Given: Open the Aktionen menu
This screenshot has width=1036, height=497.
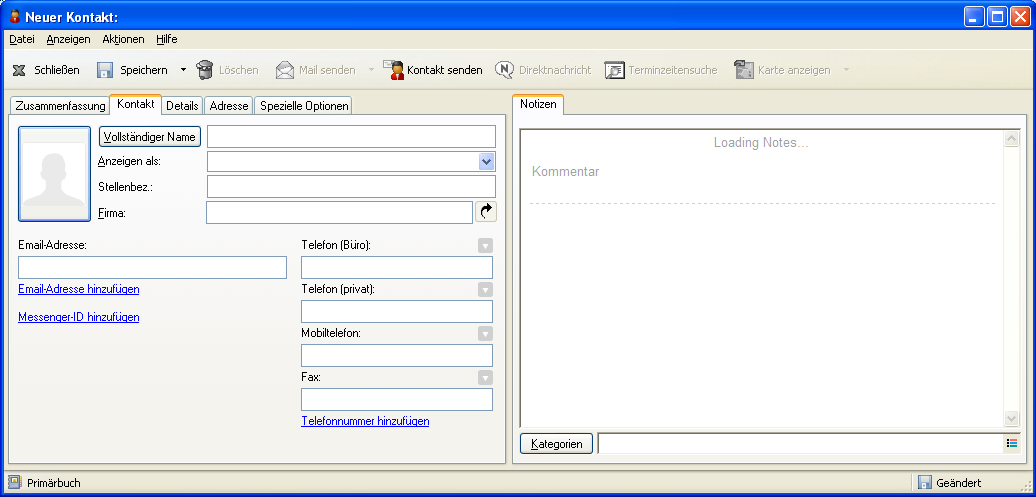Looking at the screenshot, I should (123, 39).
